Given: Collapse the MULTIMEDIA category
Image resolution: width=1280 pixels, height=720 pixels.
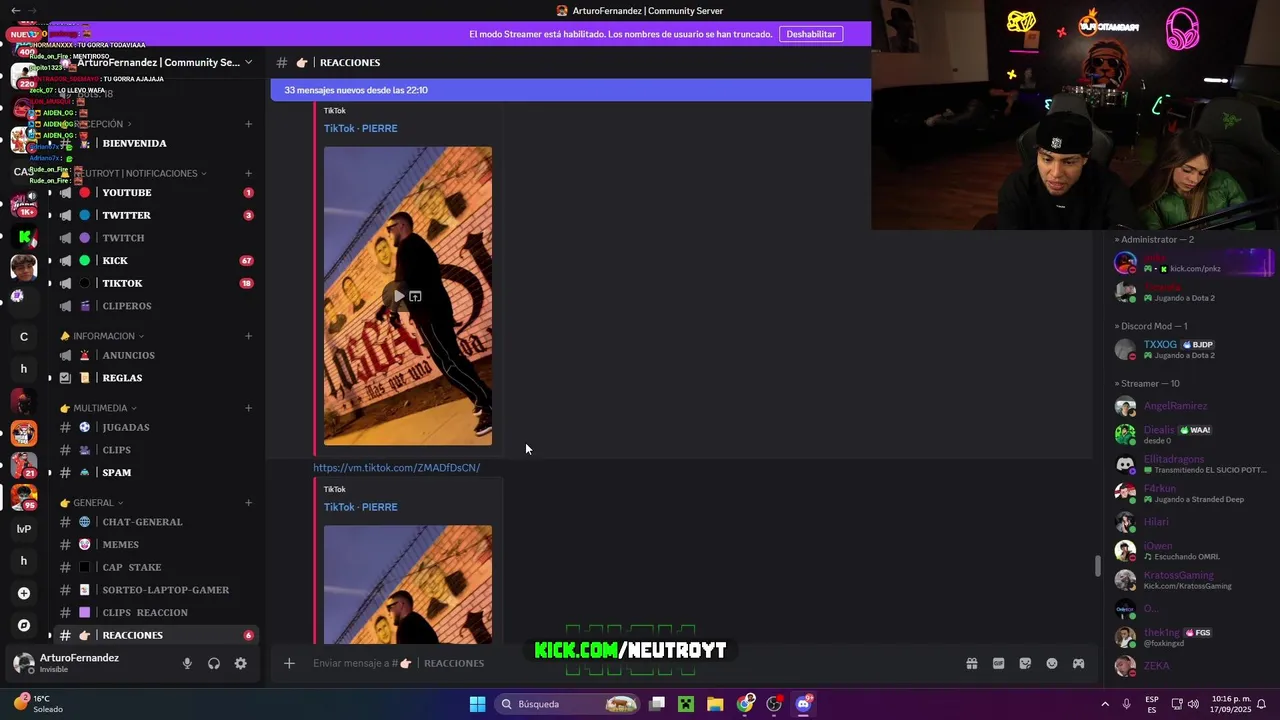Looking at the screenshot, I should pyautogui.click(x=100, y=408).
